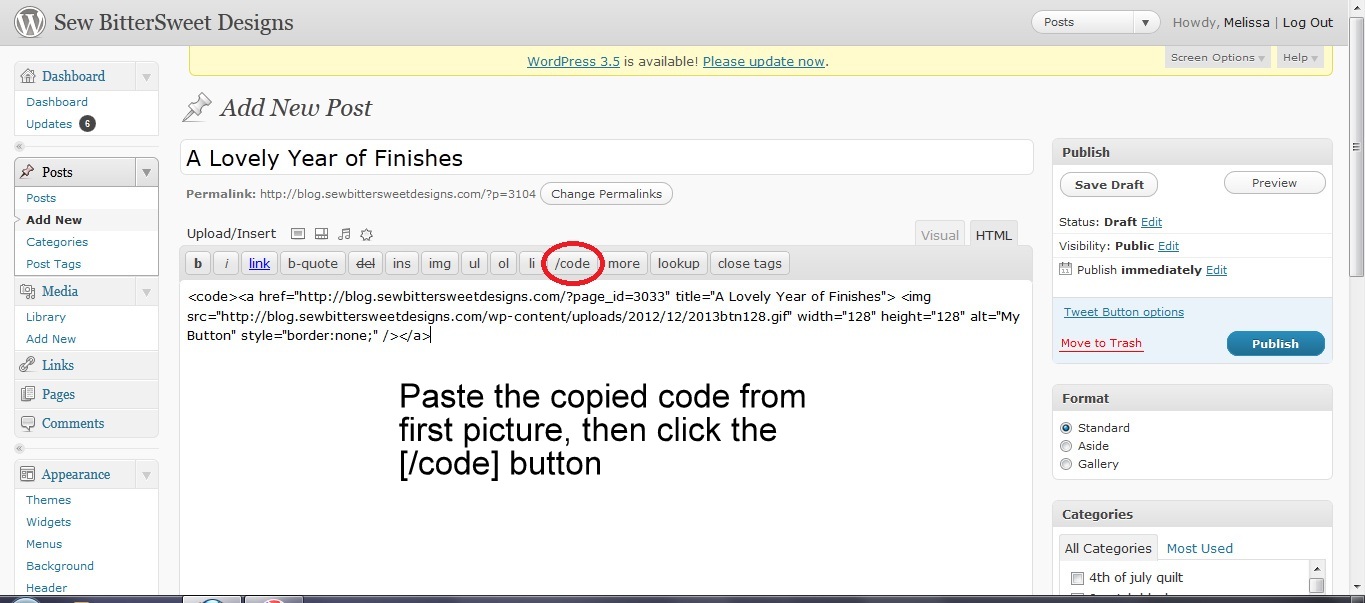Select the Aside format option
Screen dimensions: 1365x603
point(1066,446)
